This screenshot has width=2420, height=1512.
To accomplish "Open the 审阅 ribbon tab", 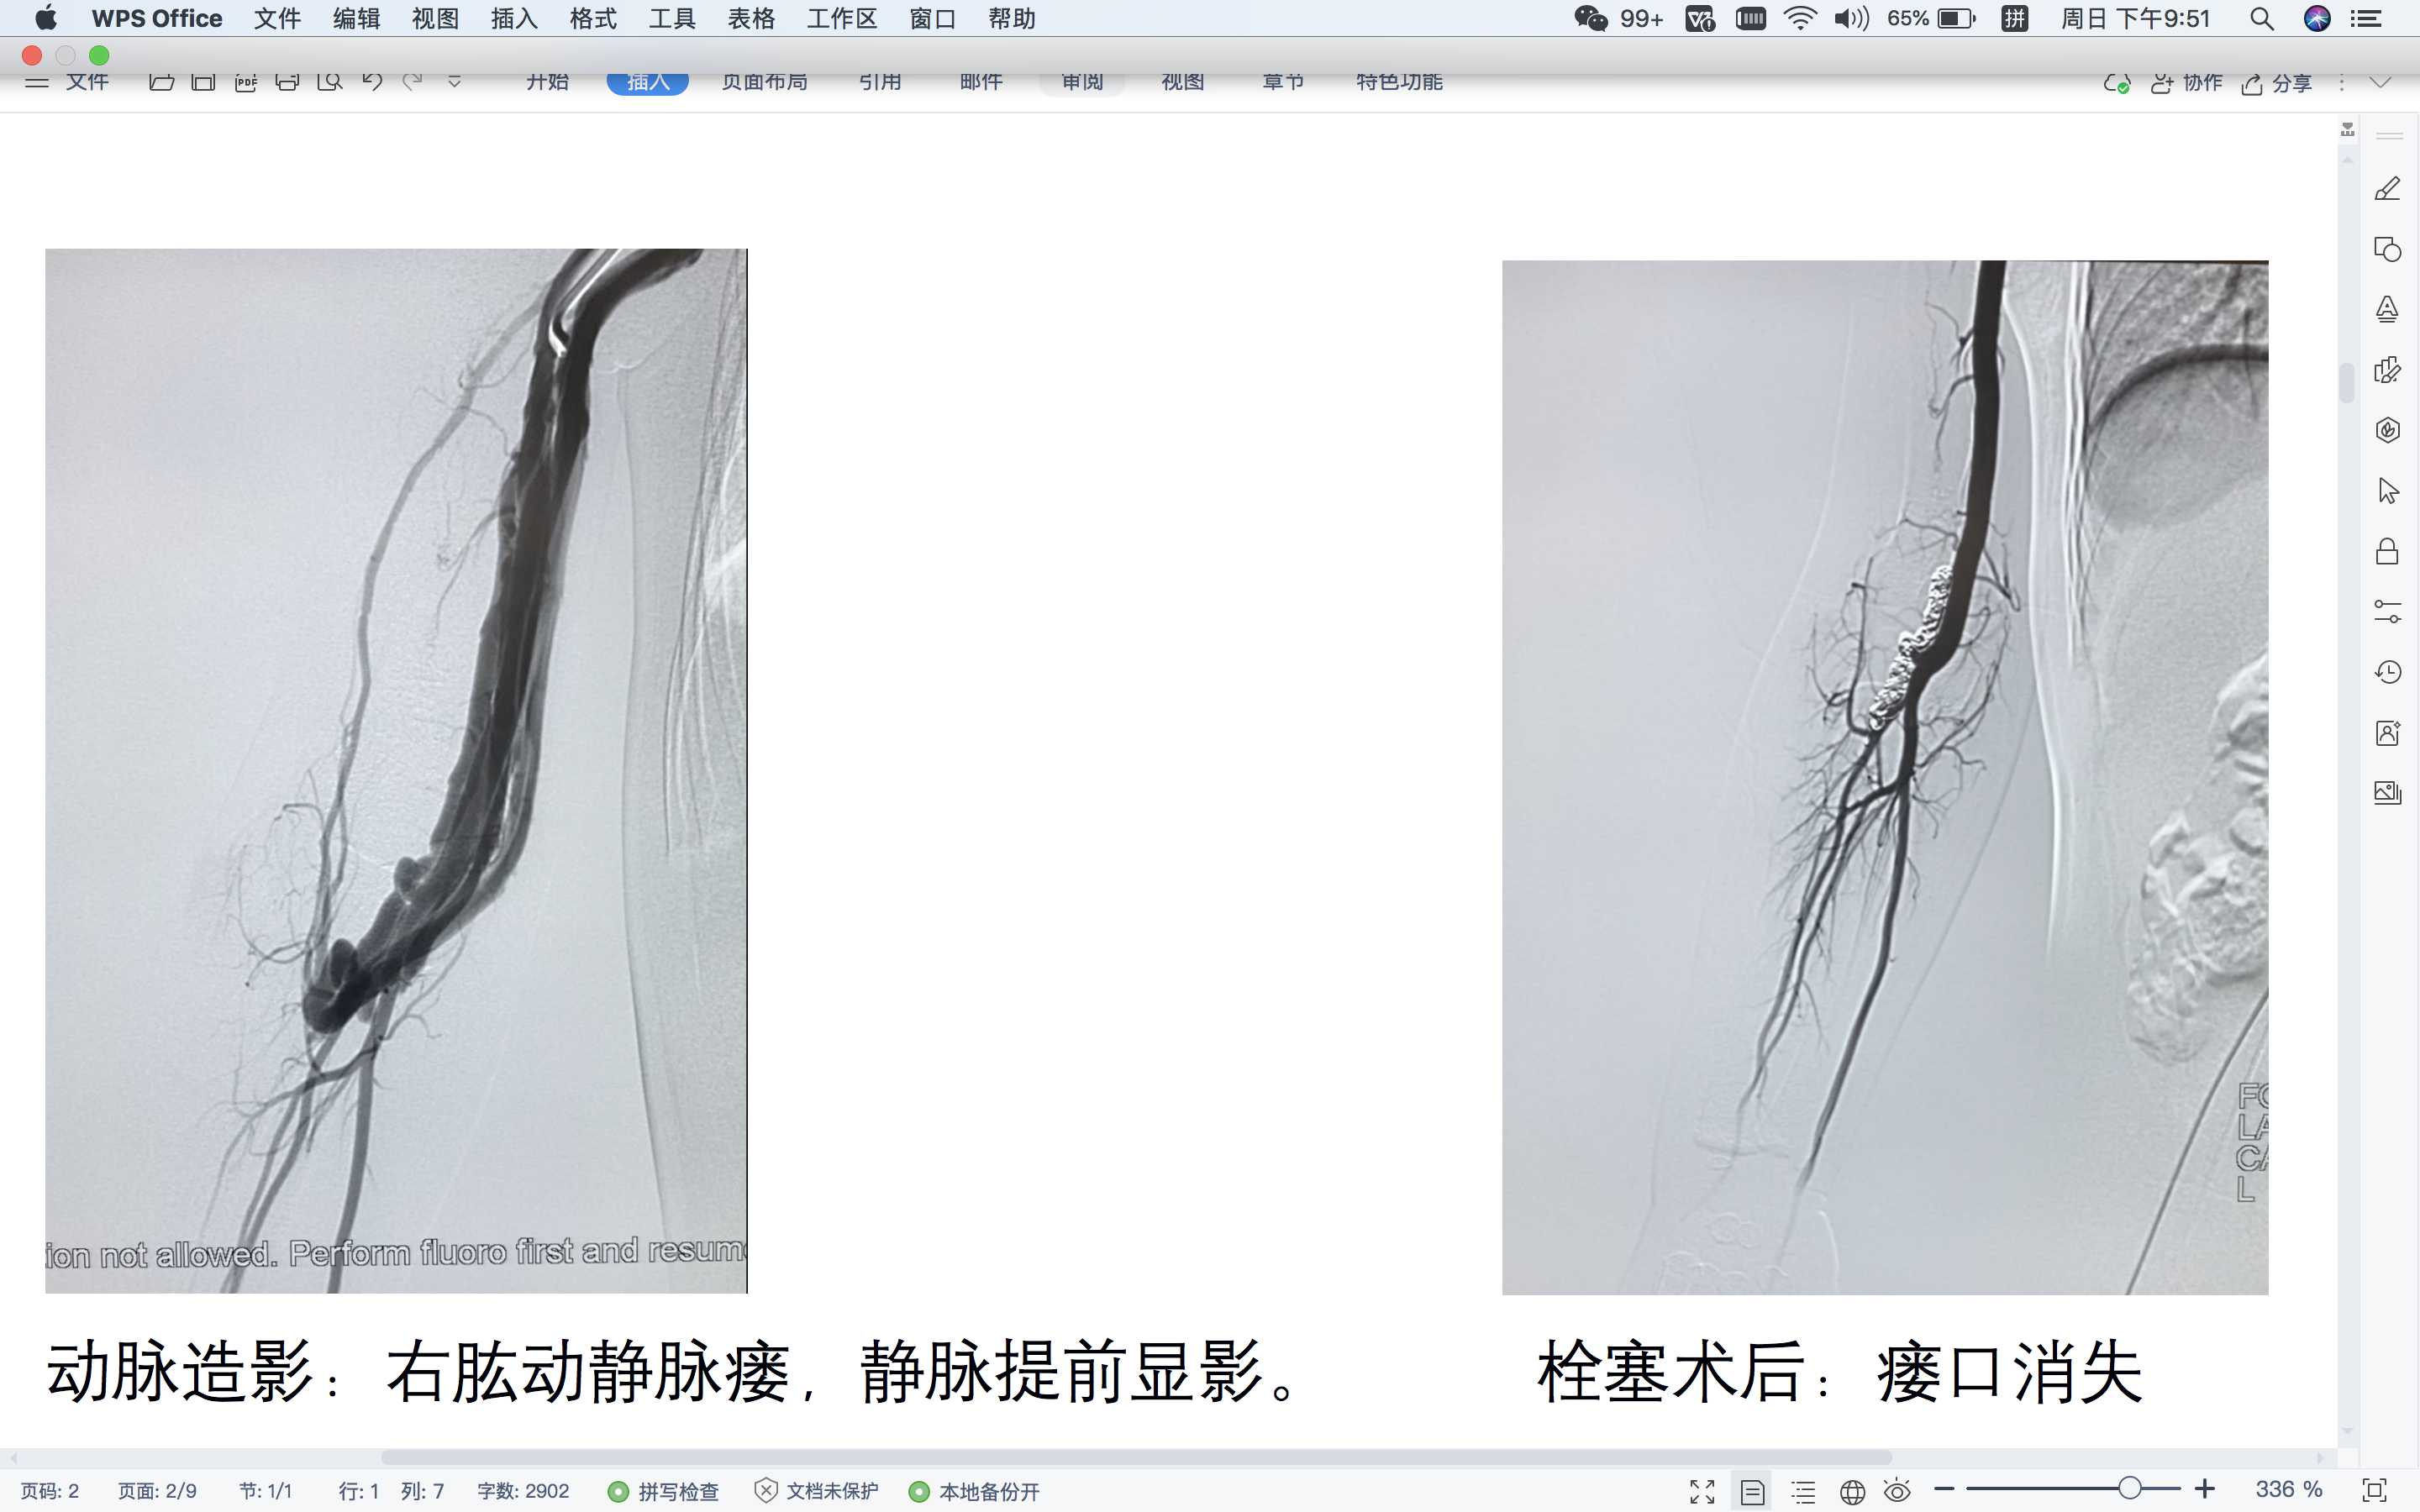I will [1082, 82].
